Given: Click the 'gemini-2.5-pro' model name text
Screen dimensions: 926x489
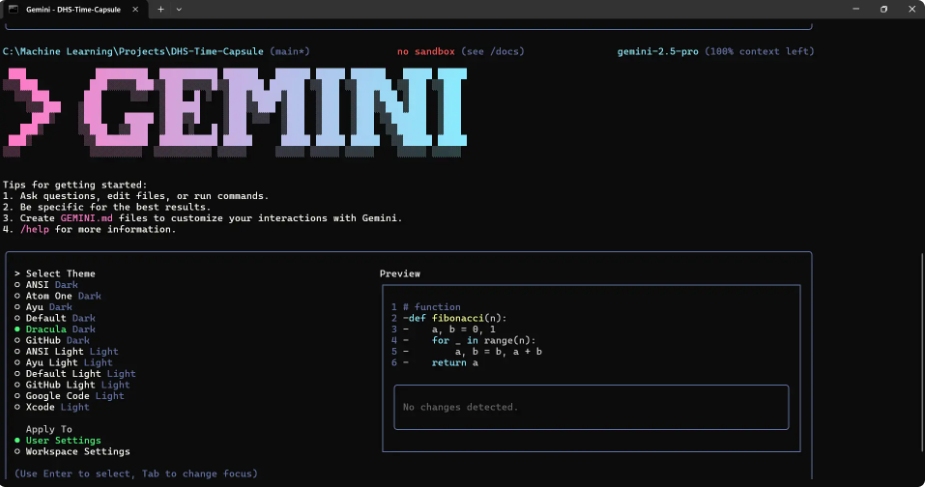Looking at the screenshot, I should click(x=658, y=52).
